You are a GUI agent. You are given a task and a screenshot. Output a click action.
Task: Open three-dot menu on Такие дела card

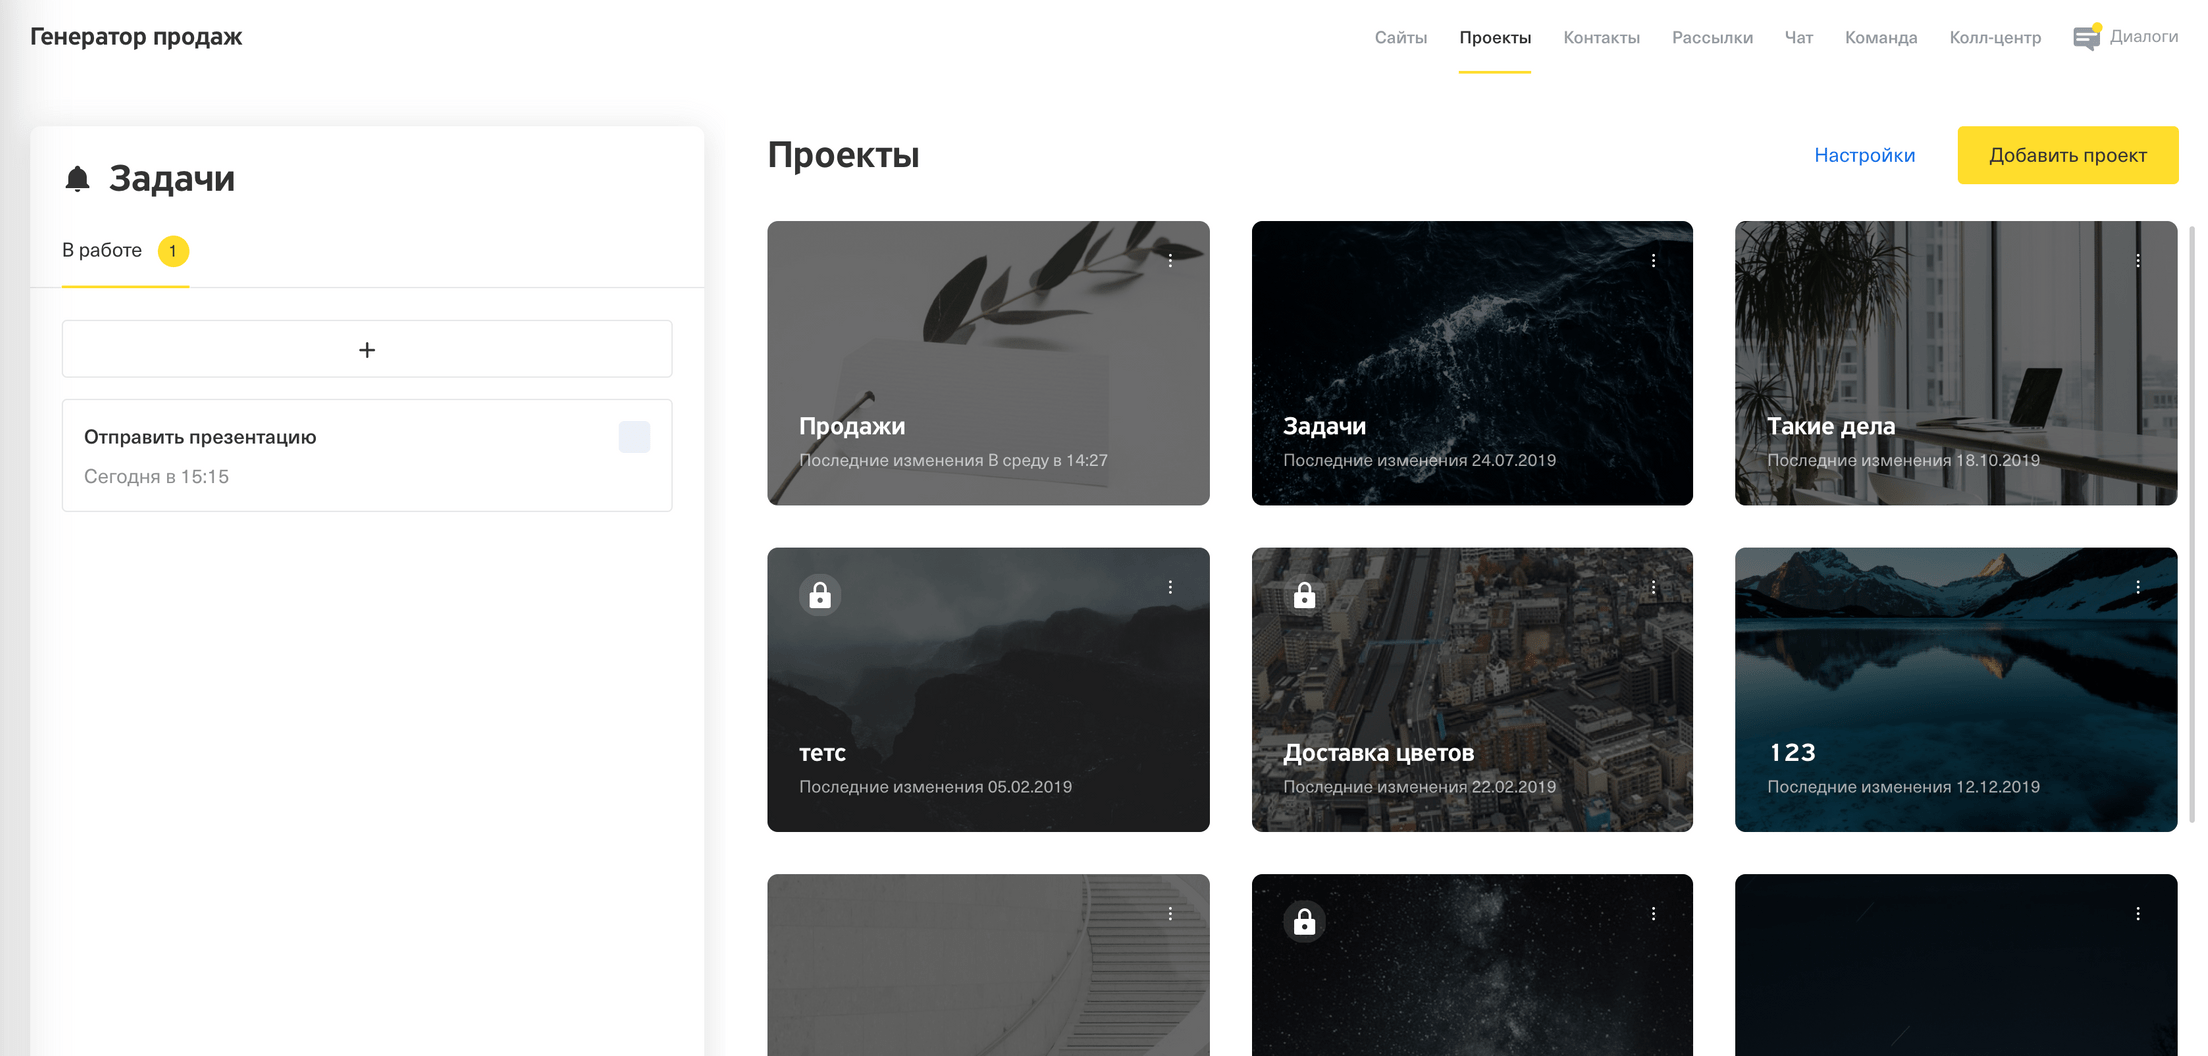pyautogui.click(x=2138, y=260)
